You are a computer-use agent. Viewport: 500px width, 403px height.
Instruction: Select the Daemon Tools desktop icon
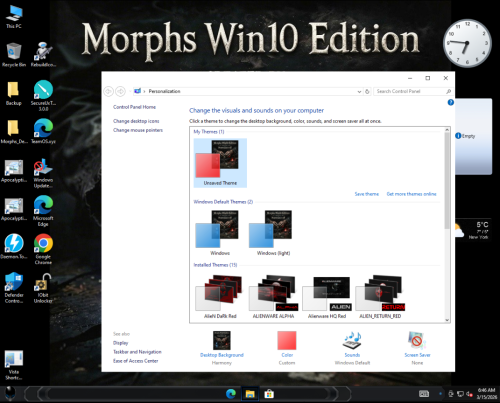(x=14, y=247)
